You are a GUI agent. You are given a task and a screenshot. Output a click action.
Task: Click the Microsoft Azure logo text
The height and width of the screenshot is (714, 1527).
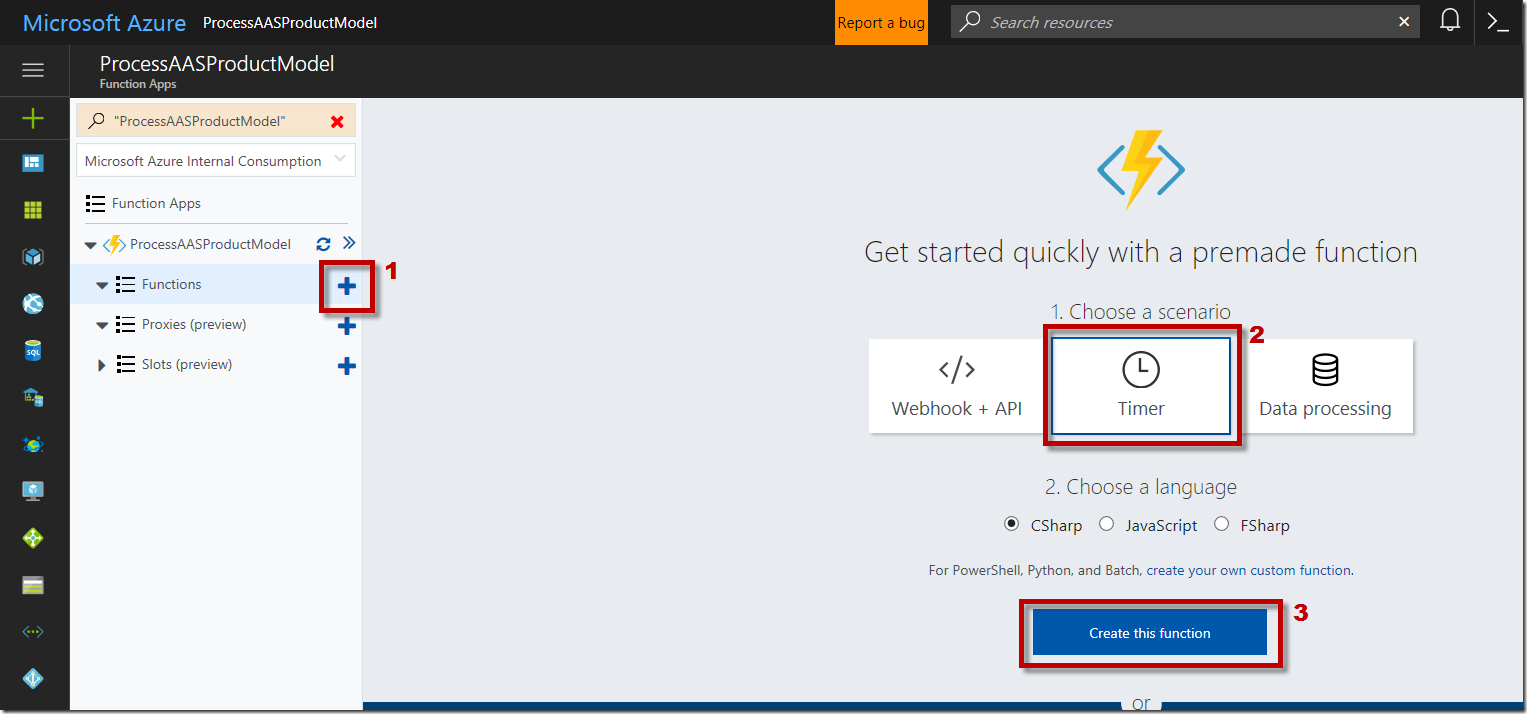click(104, 22)
